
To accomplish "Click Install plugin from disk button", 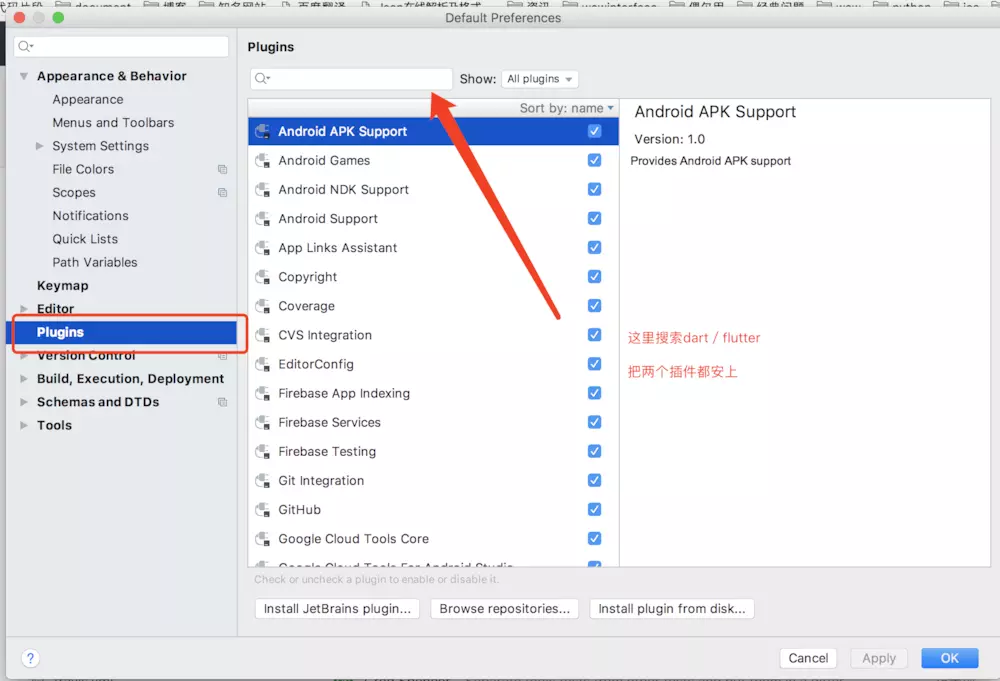I will 672,609.
